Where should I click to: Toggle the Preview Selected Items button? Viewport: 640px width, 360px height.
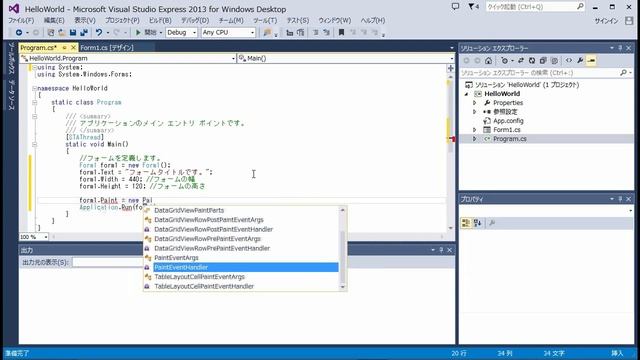point(591,60)
